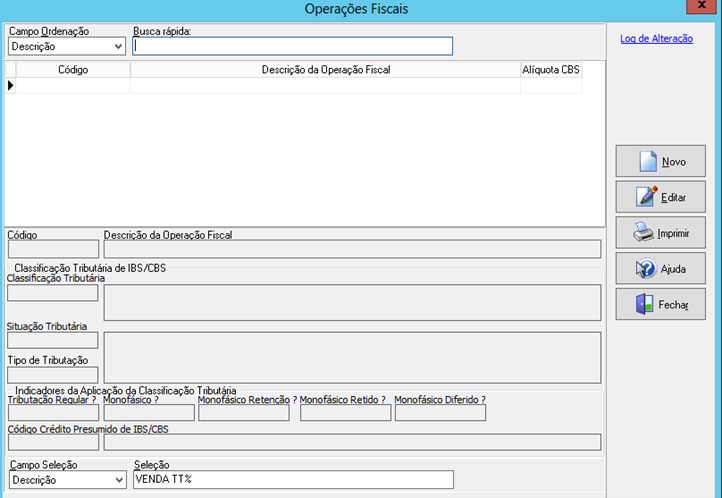
Task: Click Descrição da Operação Fiscal column header
Action: pos(325,70)
